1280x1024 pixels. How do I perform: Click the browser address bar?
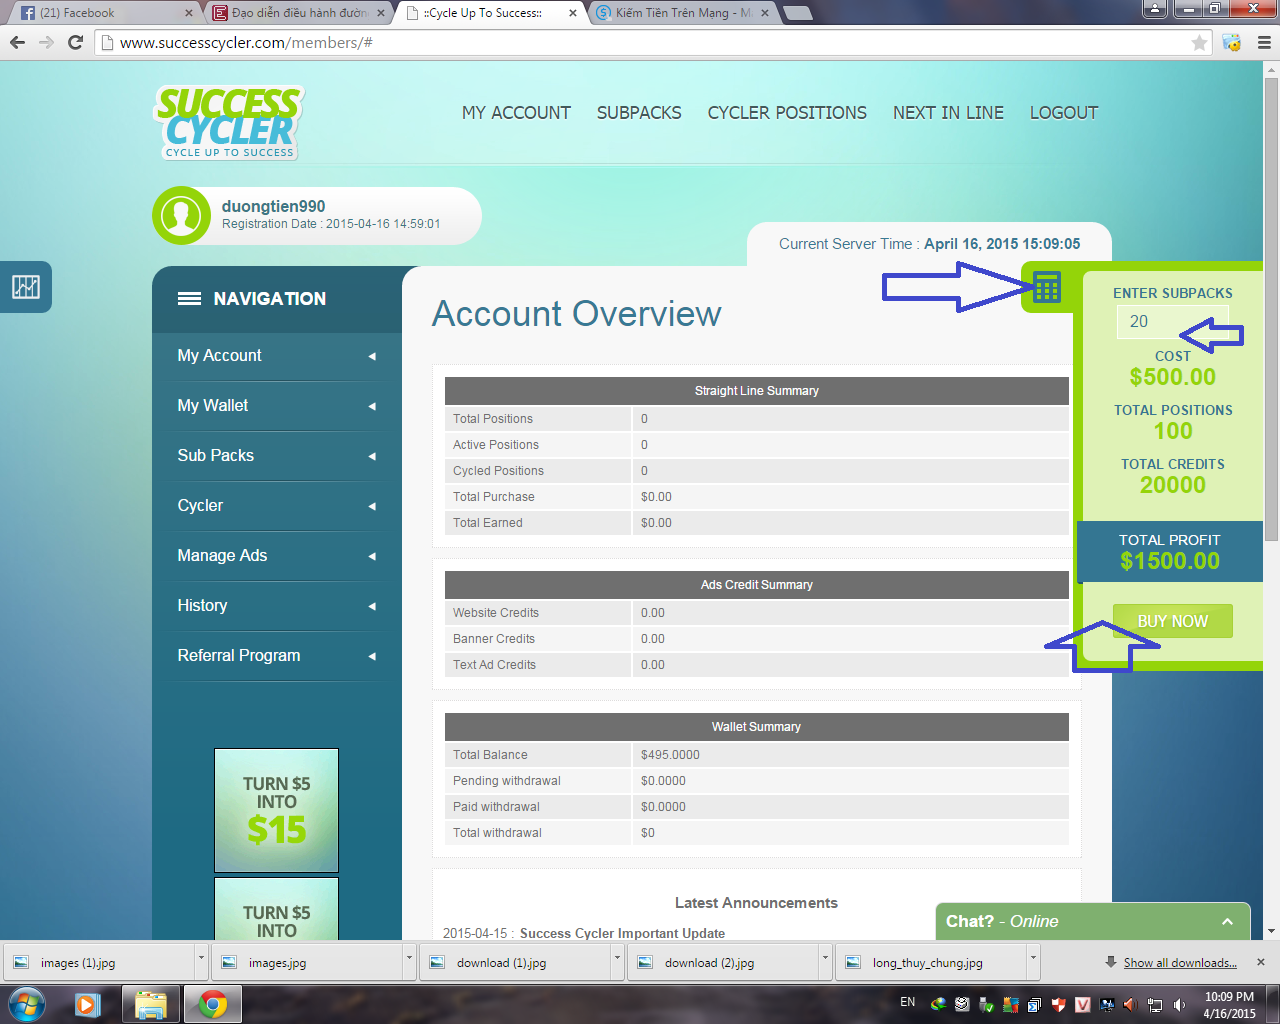point(654,42)
